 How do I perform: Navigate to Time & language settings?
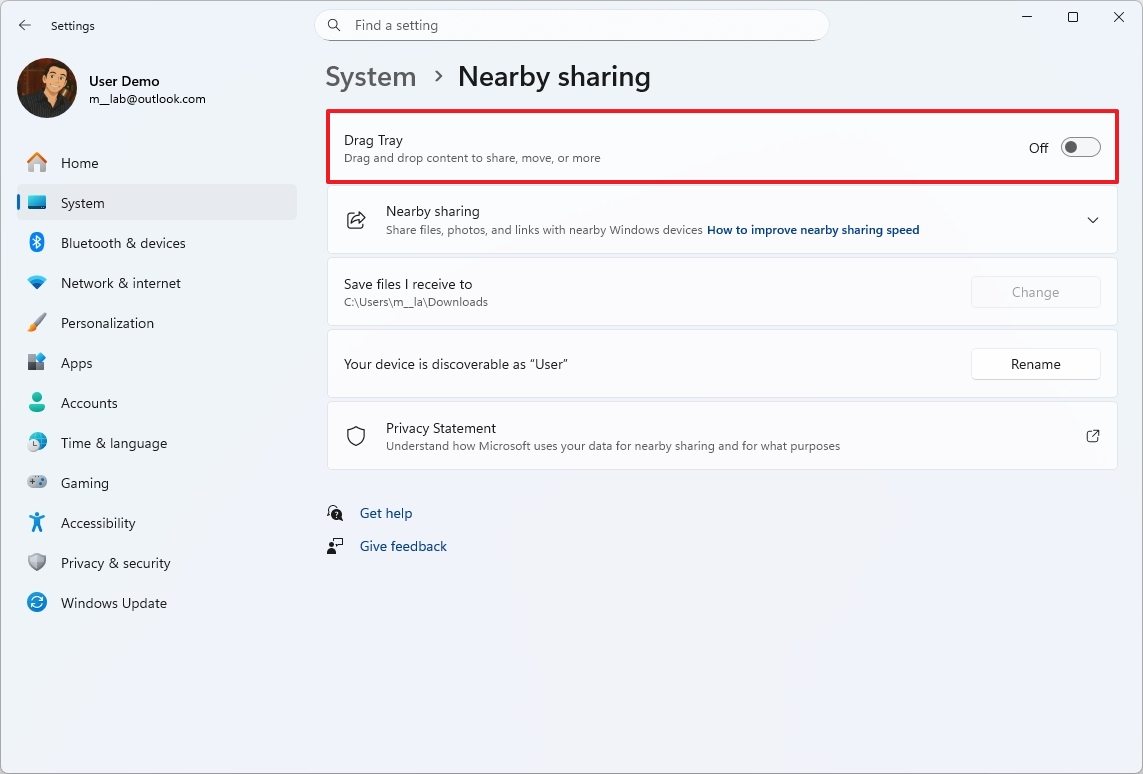tap(36, 442)
